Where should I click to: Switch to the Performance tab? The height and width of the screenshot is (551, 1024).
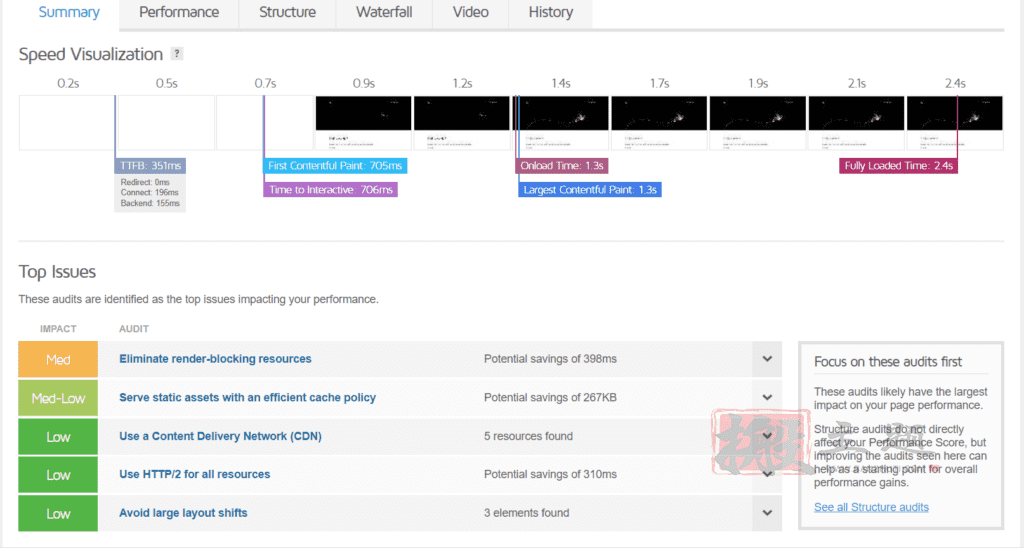tap(179, 12)
